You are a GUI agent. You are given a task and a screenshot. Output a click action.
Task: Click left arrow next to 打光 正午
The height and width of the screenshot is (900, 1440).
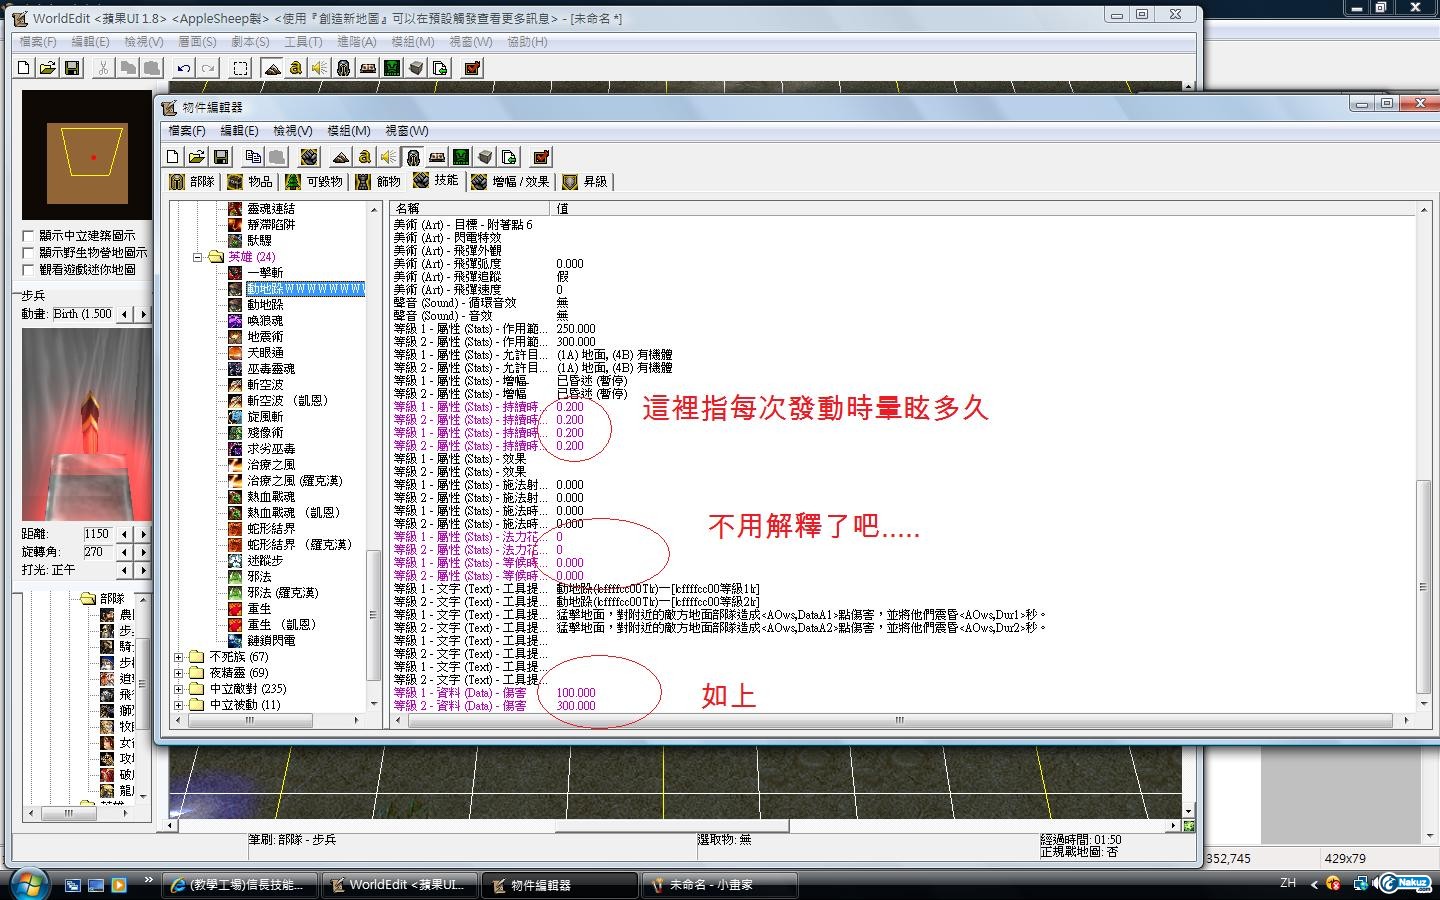coord(125,570)
